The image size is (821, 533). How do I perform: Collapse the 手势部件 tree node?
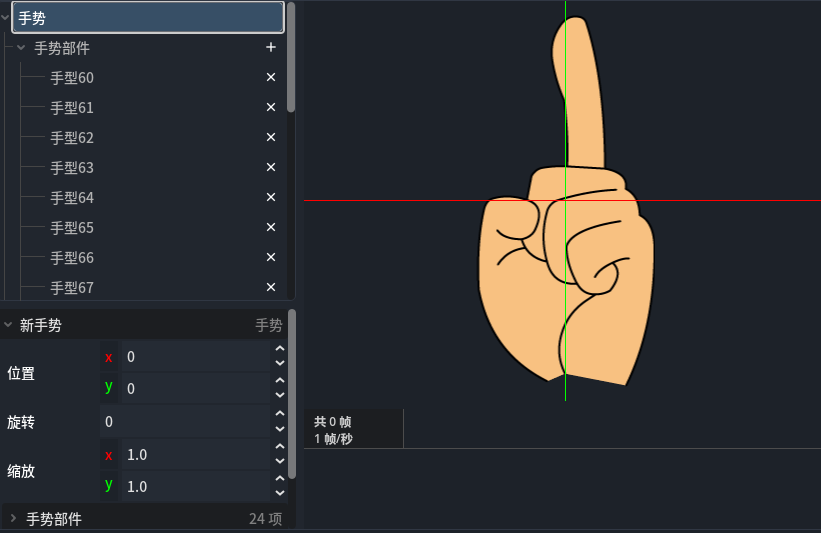tap(21, 47)
